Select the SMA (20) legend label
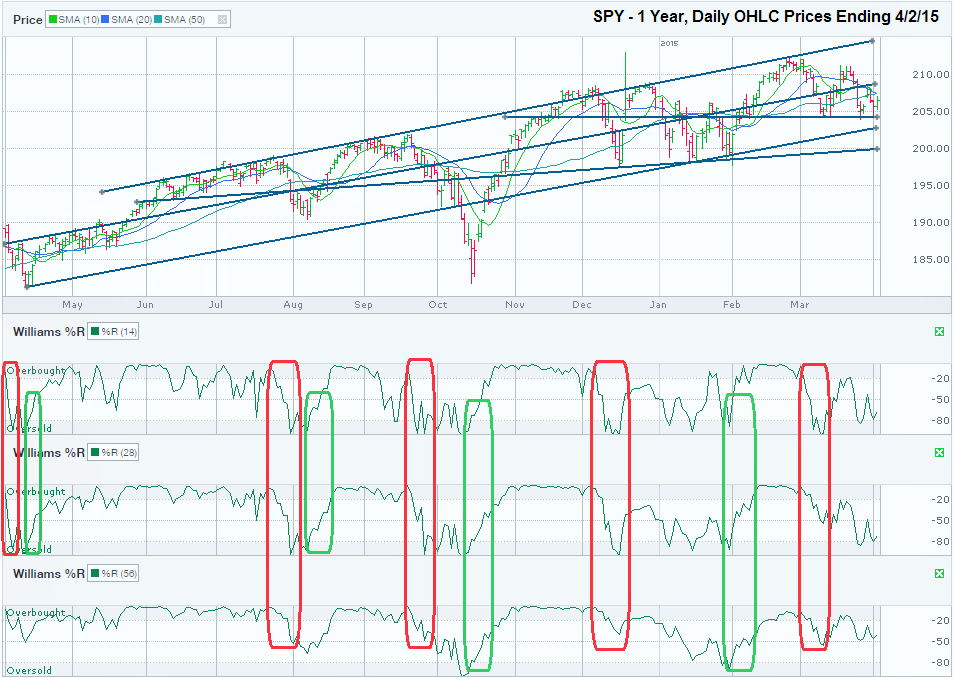The image size is (954, 678). click(131, 20)
